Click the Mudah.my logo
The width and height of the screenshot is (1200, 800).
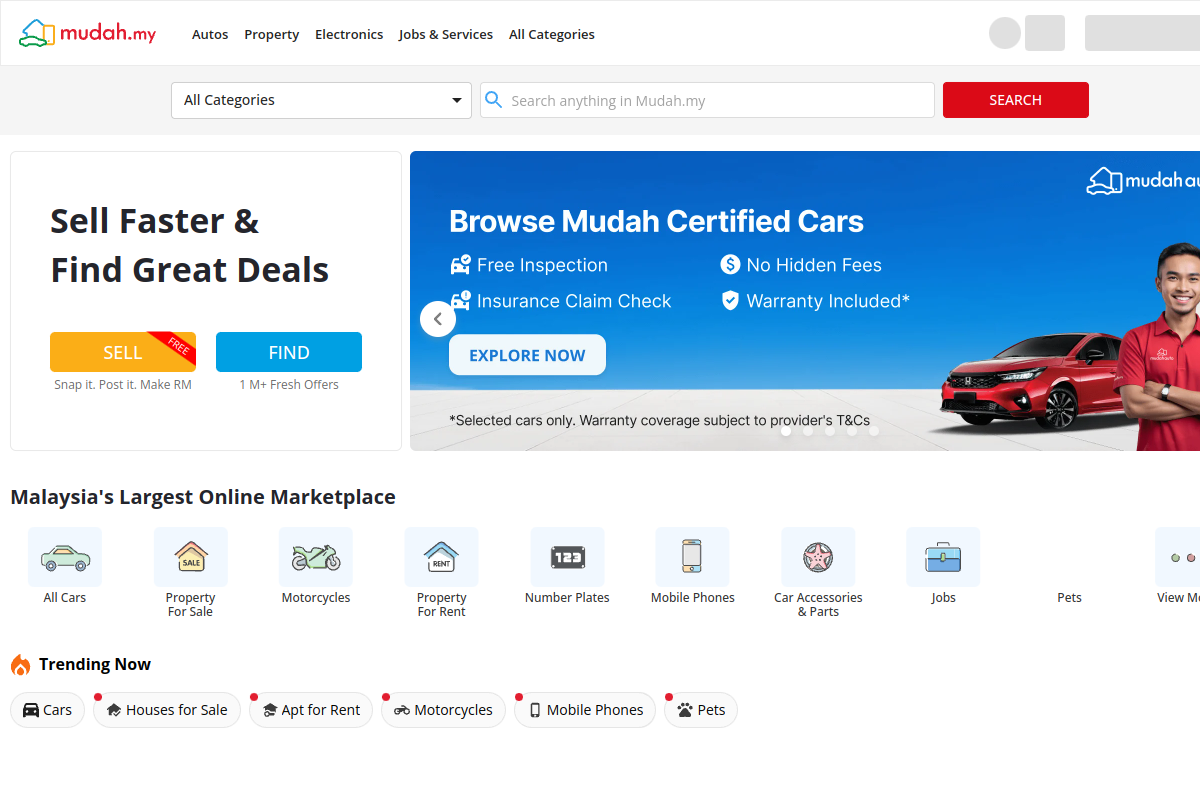(x=88, y=33)
